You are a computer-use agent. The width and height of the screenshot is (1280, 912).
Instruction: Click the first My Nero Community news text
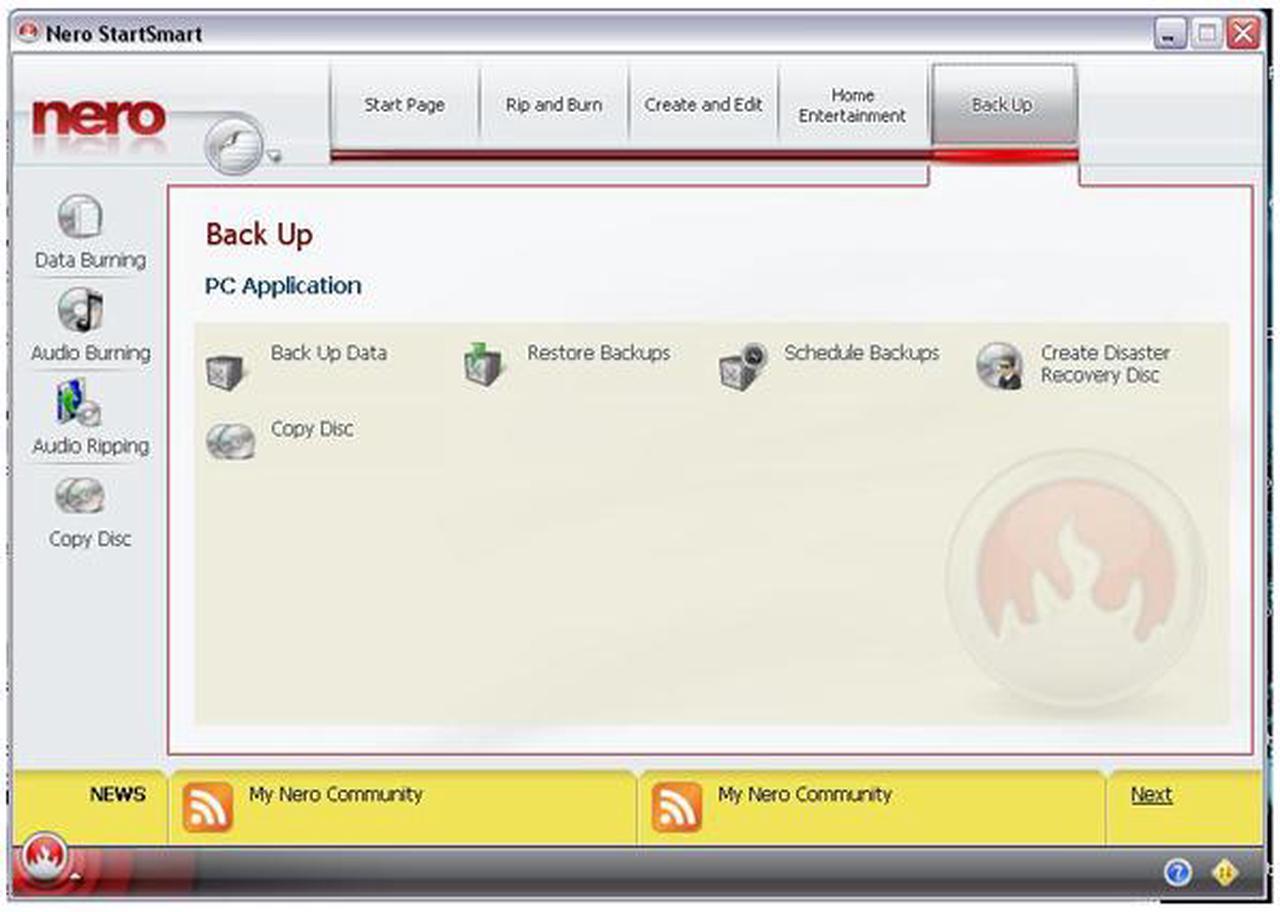[335, 795]
